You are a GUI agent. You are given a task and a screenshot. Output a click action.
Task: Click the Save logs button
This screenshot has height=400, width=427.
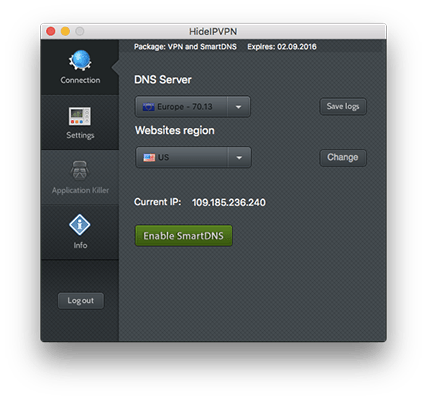343,107
